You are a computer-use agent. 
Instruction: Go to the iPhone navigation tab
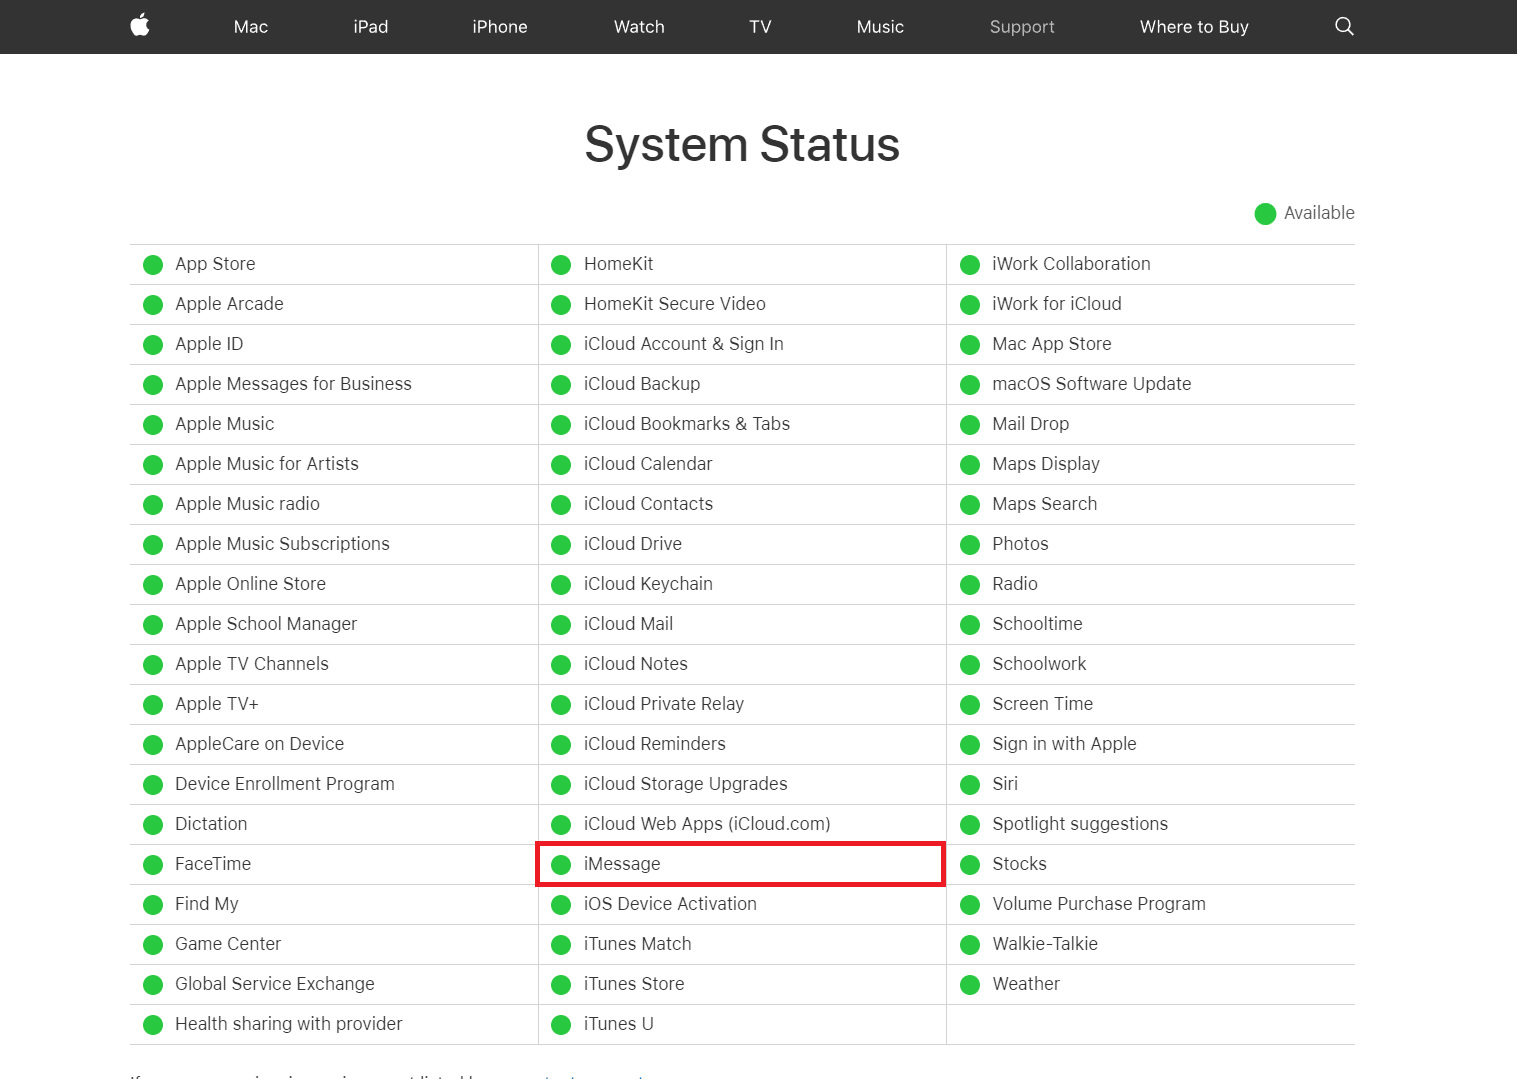(x=500, y=27)
